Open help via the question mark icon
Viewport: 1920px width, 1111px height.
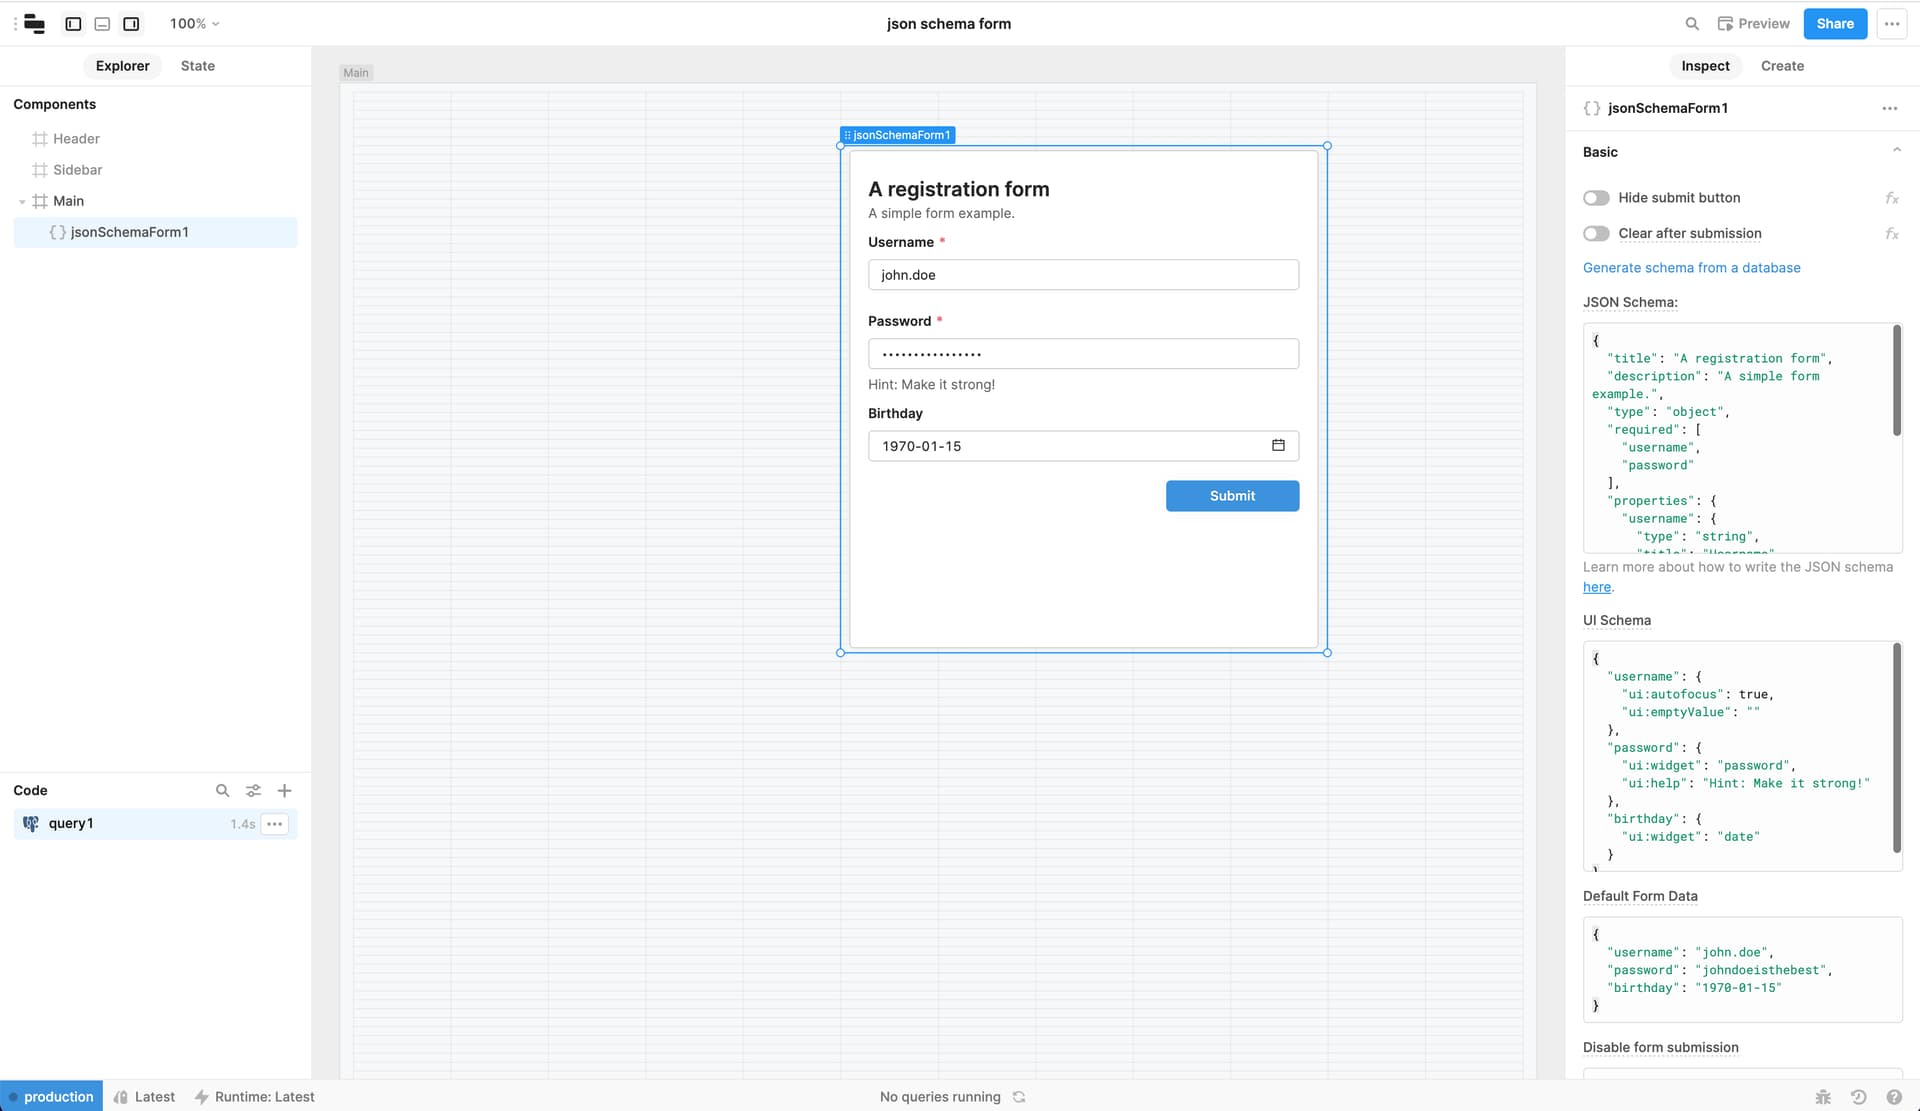tap(1891, 1096)
